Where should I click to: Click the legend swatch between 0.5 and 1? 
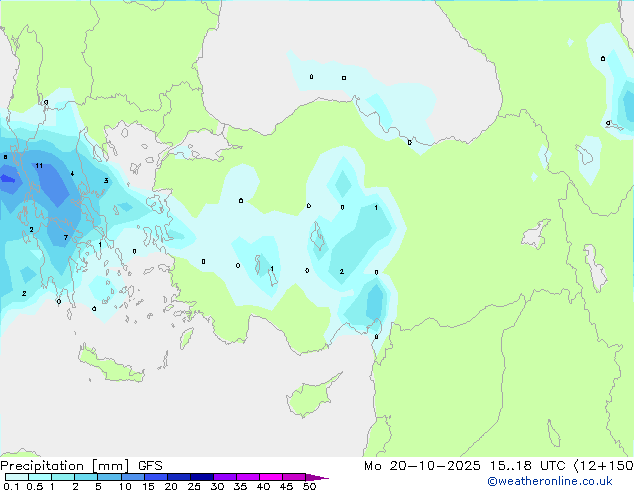(x=40, y=477)
